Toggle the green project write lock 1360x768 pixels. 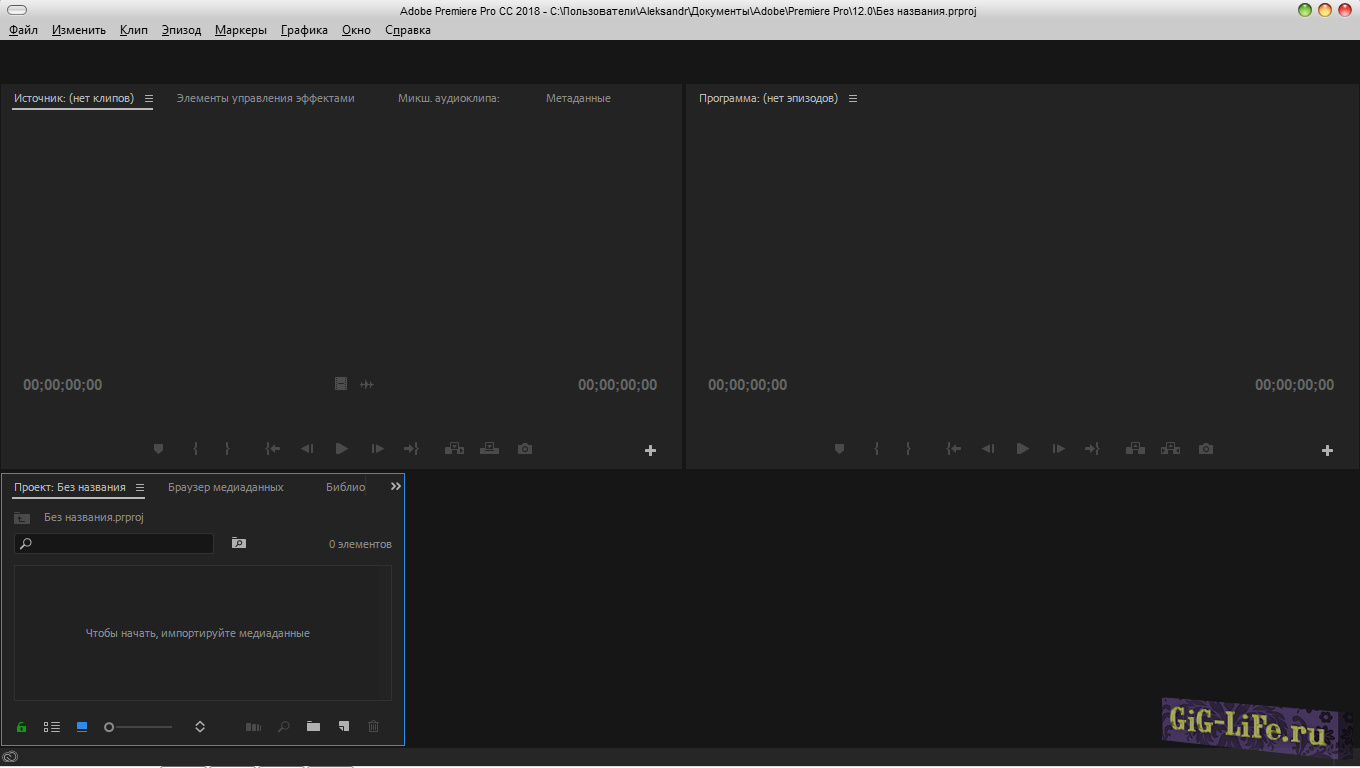pyautogui.click(x=21, y=727)
